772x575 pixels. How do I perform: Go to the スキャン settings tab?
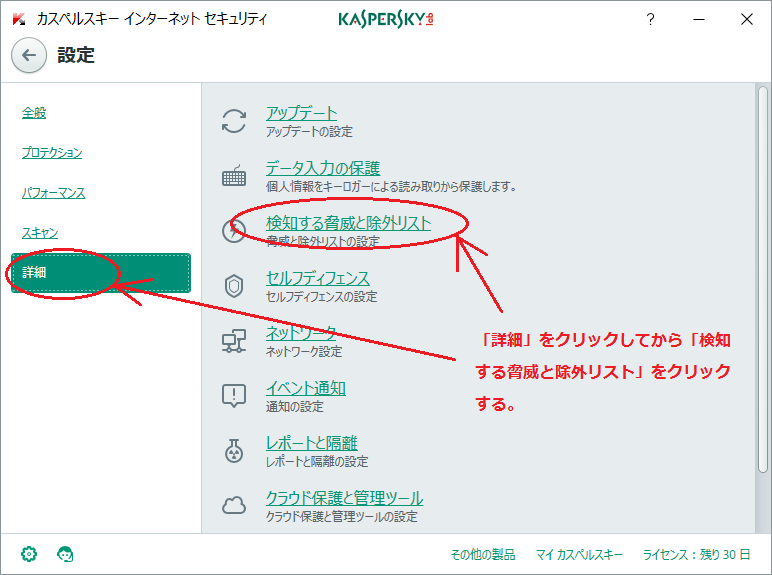point(41,233)
